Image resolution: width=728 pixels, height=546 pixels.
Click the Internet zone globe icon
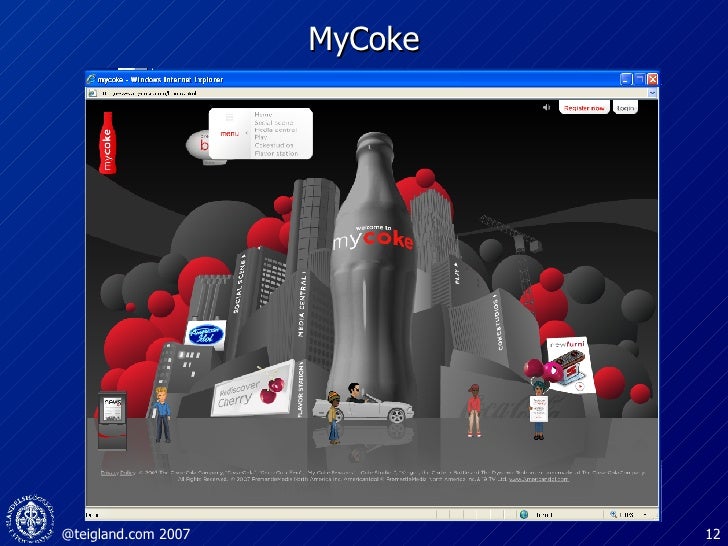[524, 514]
